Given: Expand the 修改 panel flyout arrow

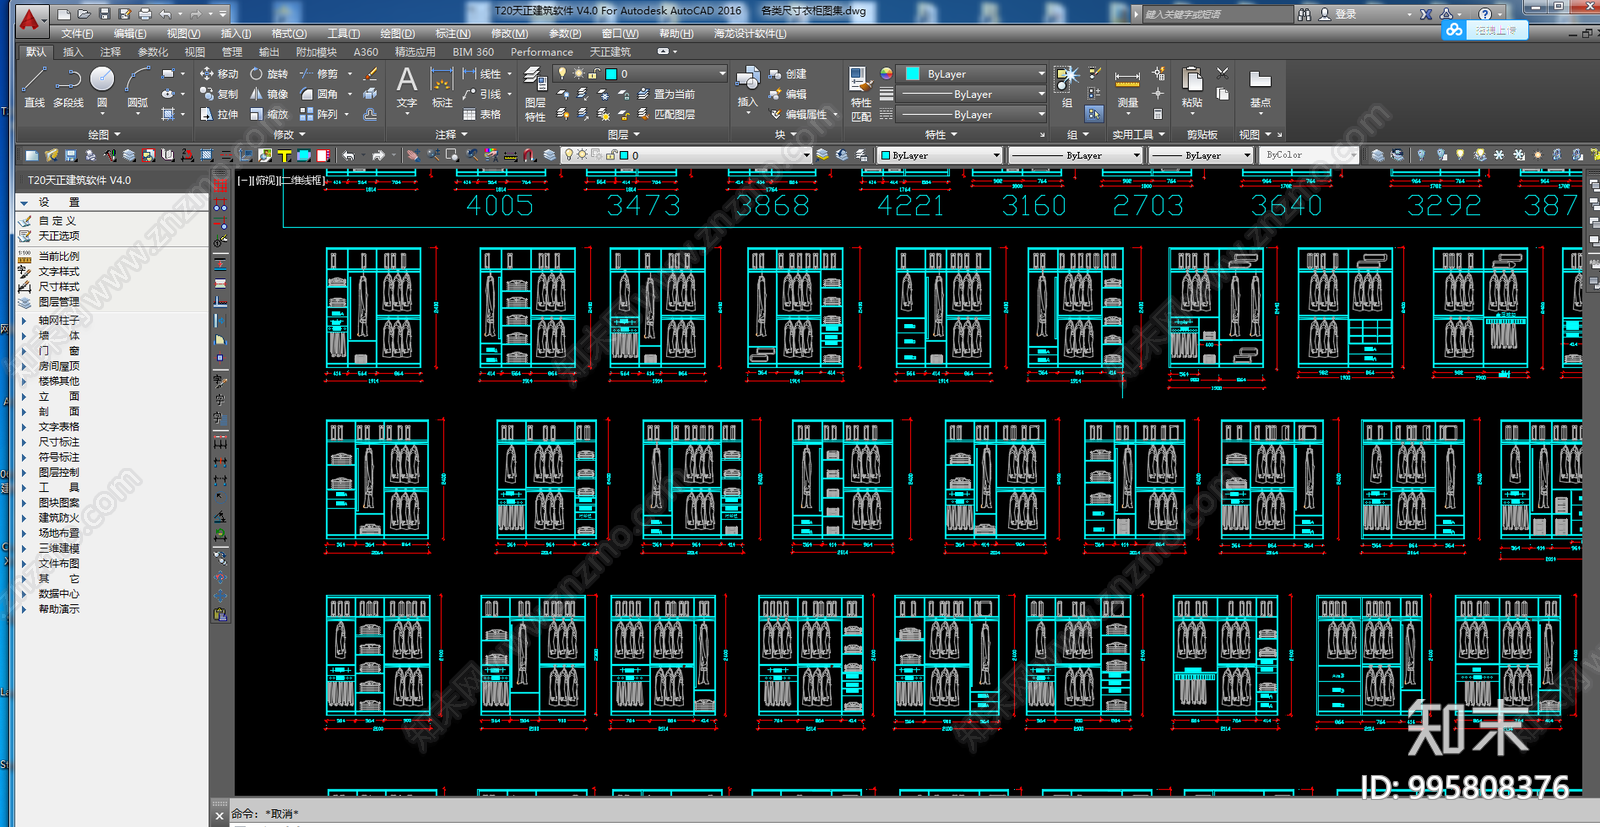Looking at the screenshot, I should click(303, 134).
